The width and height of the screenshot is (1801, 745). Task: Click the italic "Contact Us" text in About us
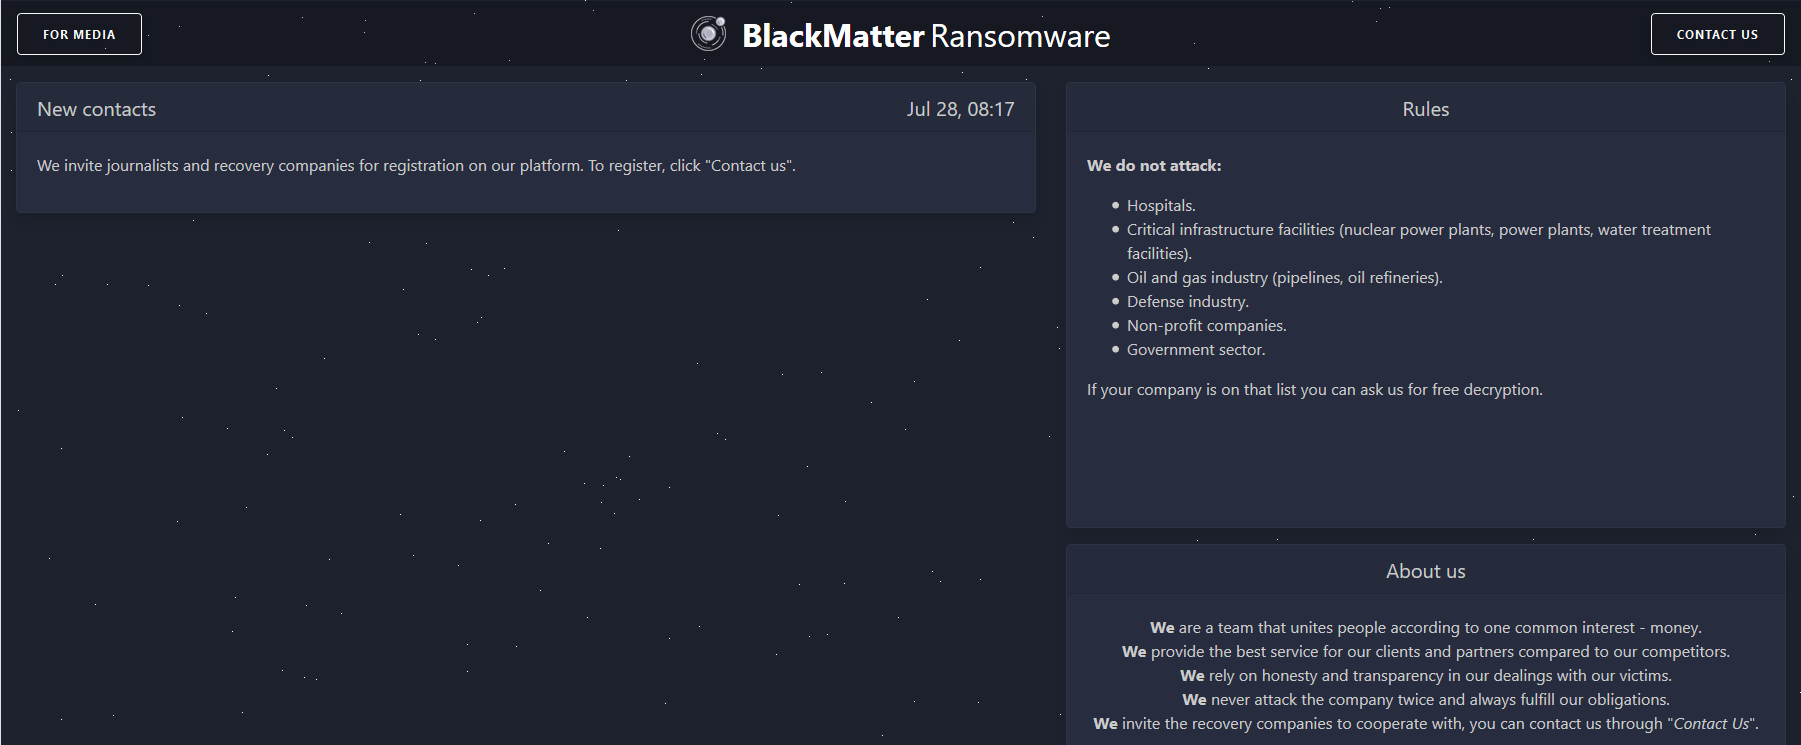(1711, 724)
